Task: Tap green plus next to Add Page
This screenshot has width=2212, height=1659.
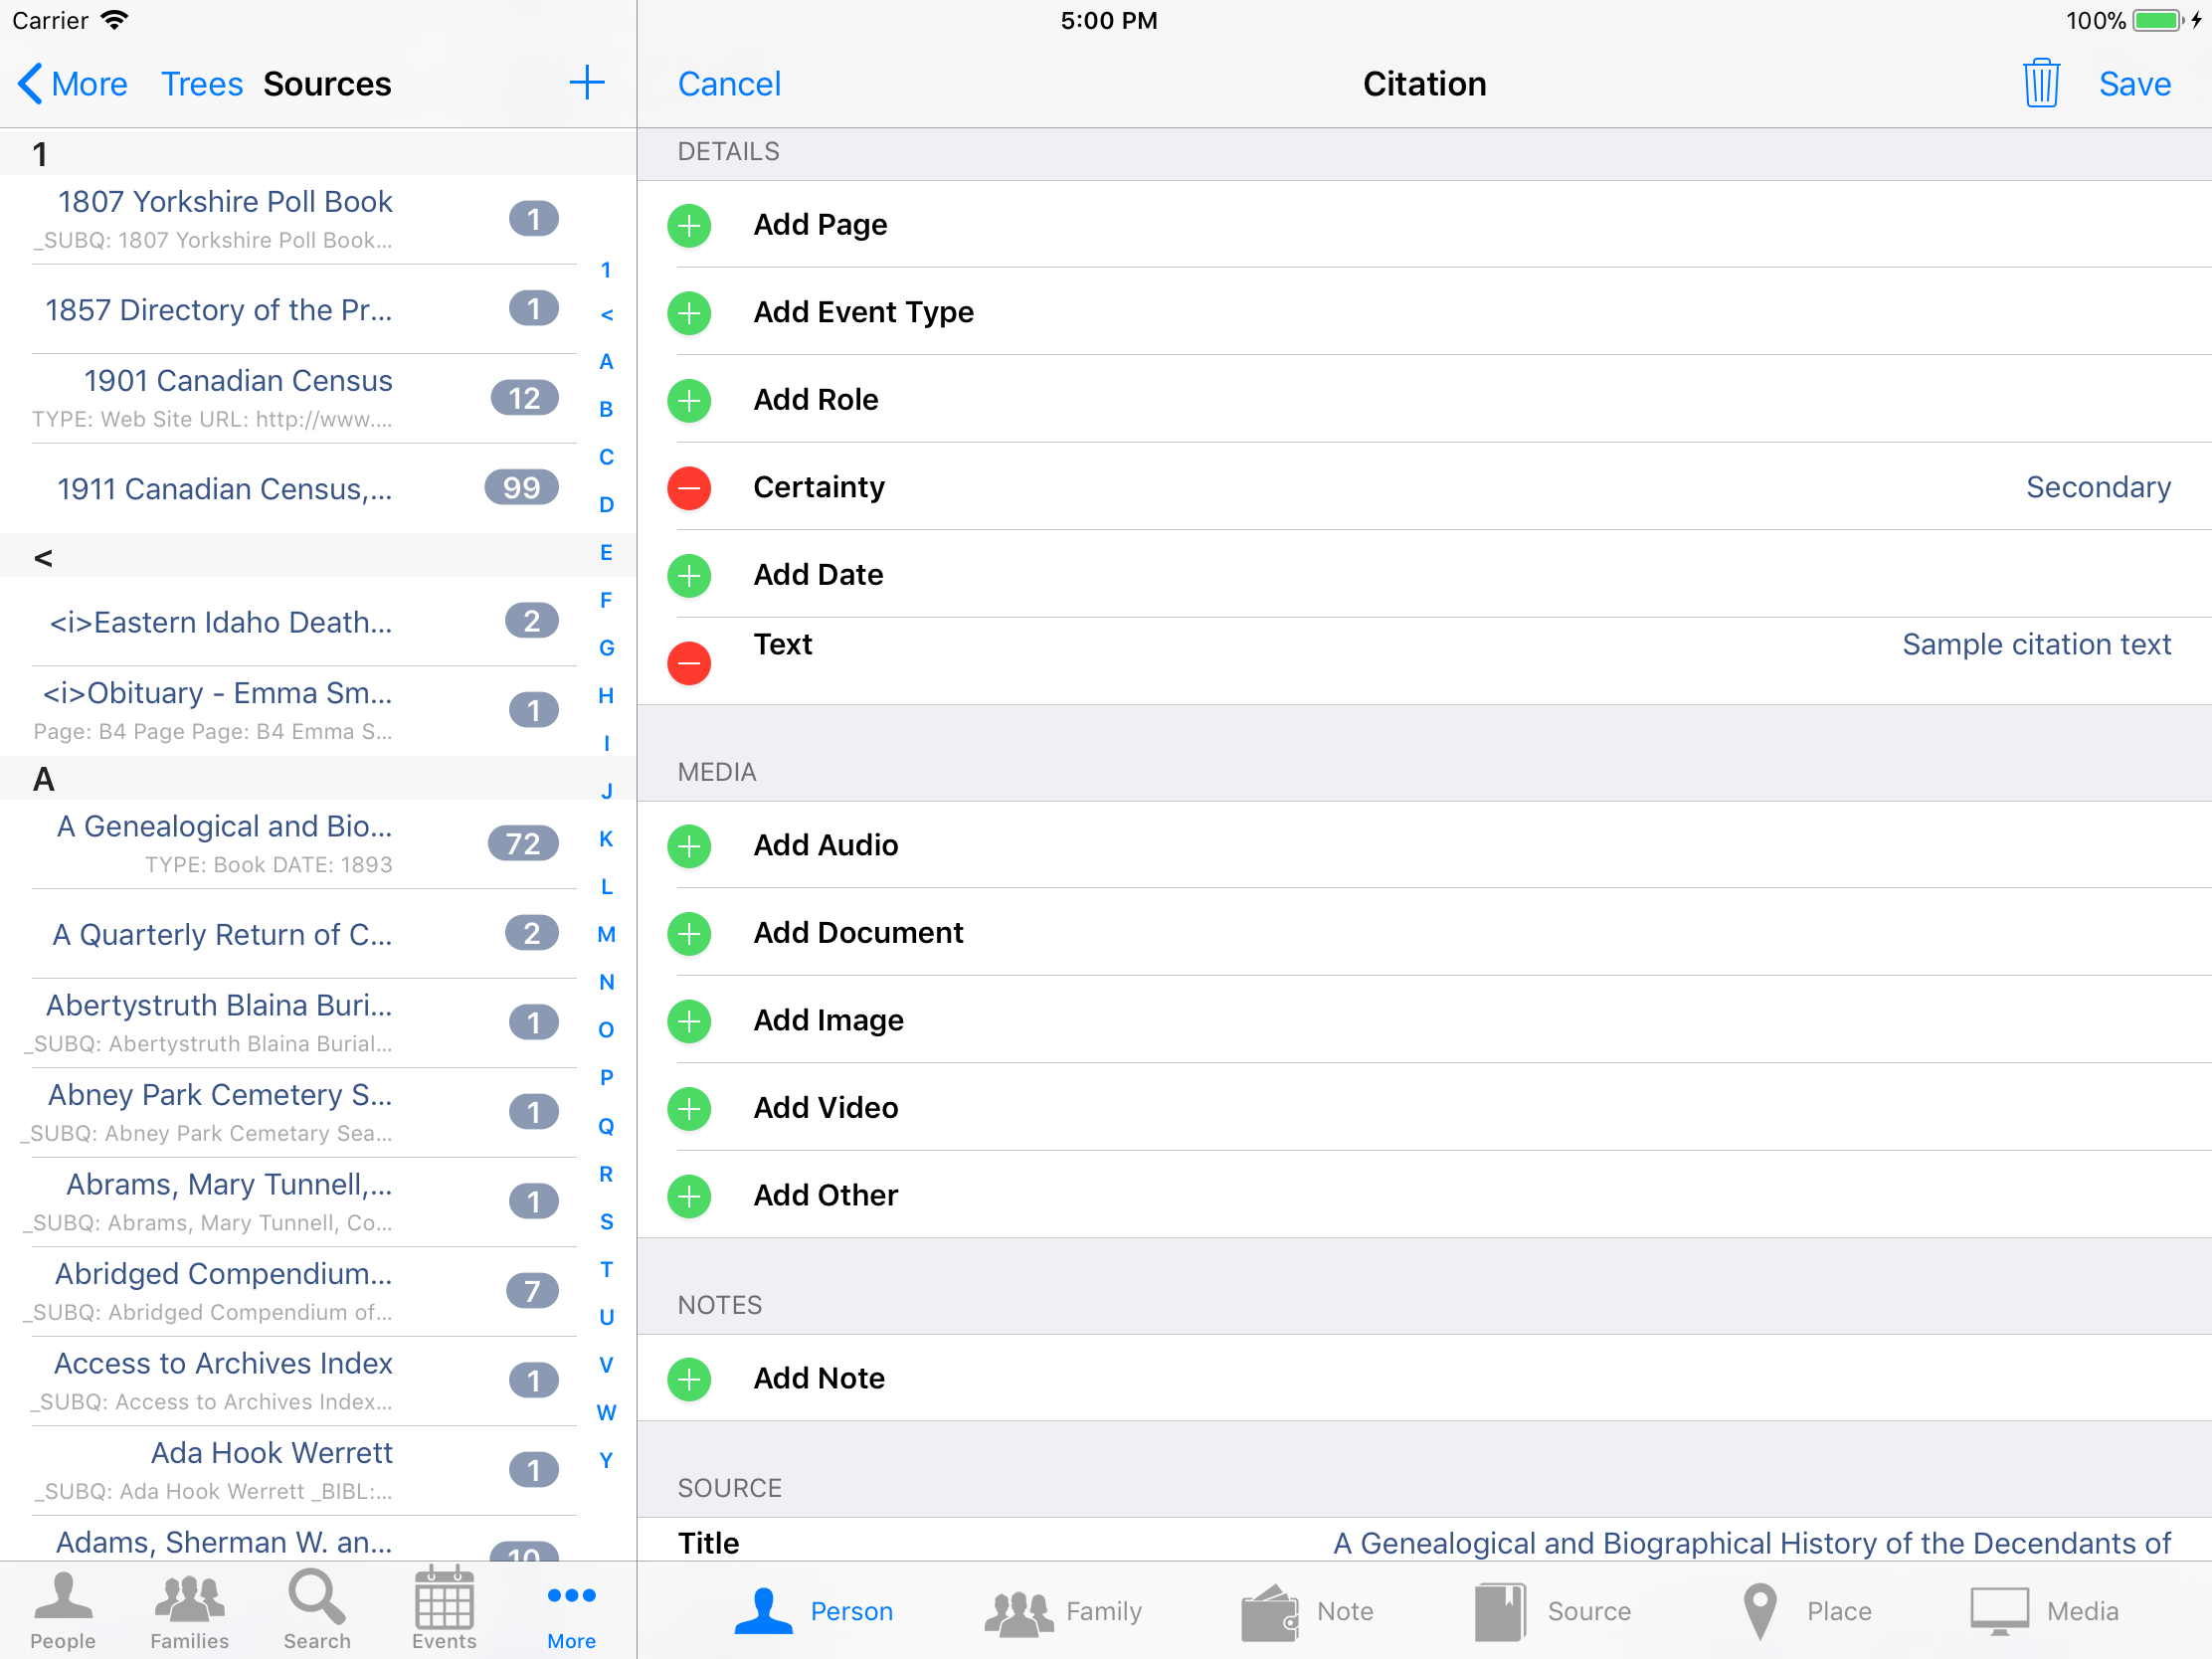Action: click(x=689, y=225)
